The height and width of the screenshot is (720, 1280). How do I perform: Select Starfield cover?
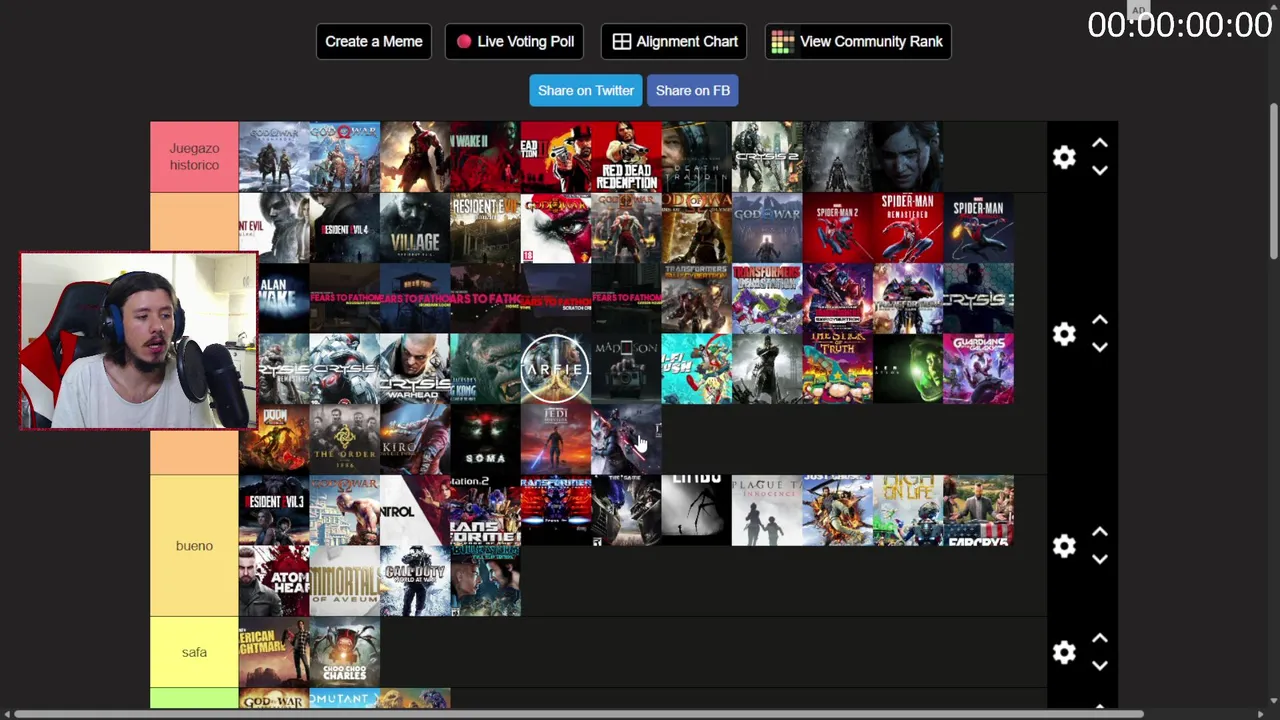(556, 369)
